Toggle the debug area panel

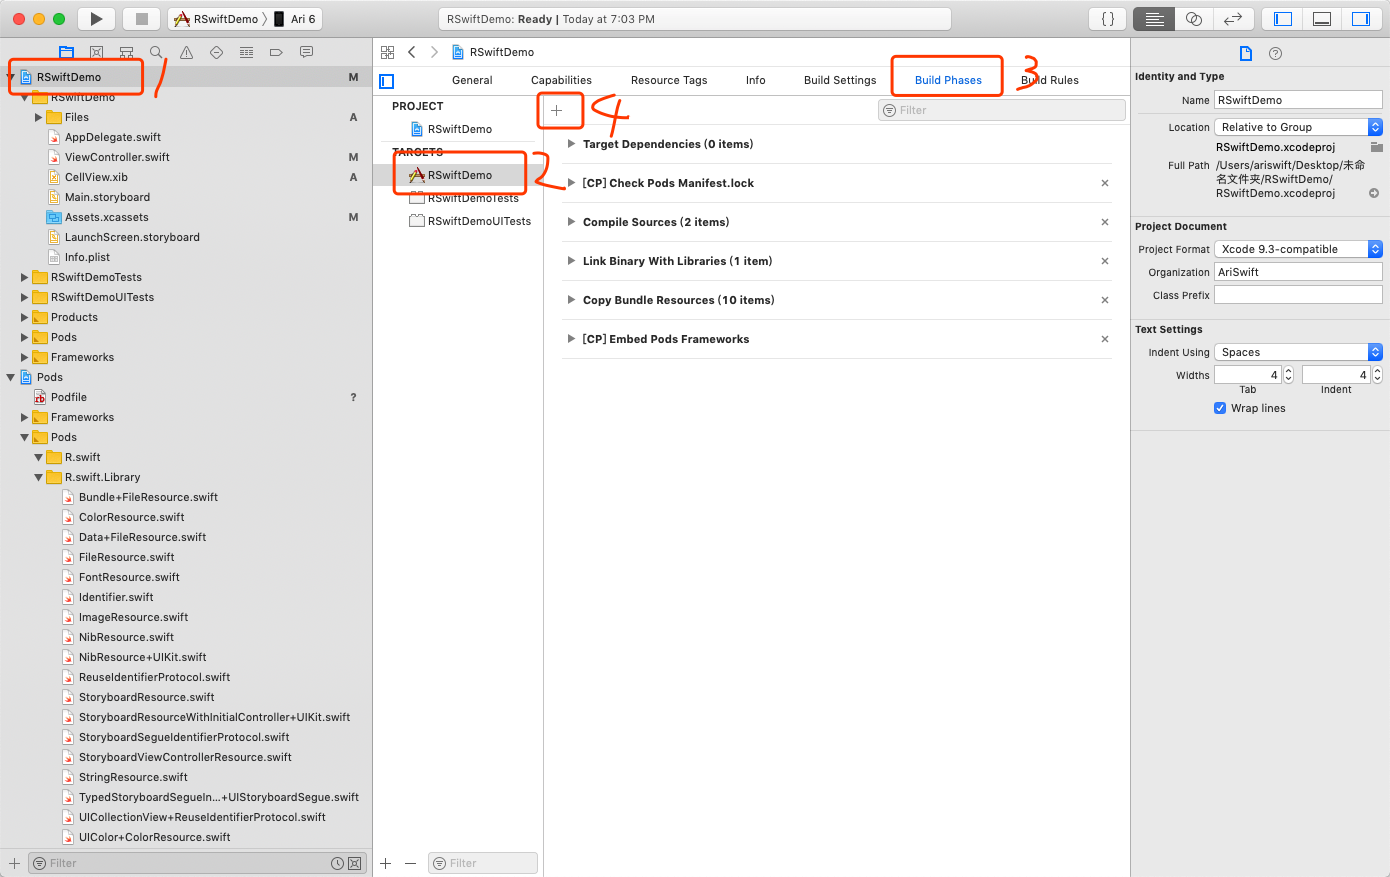(x=1322, y=19)
